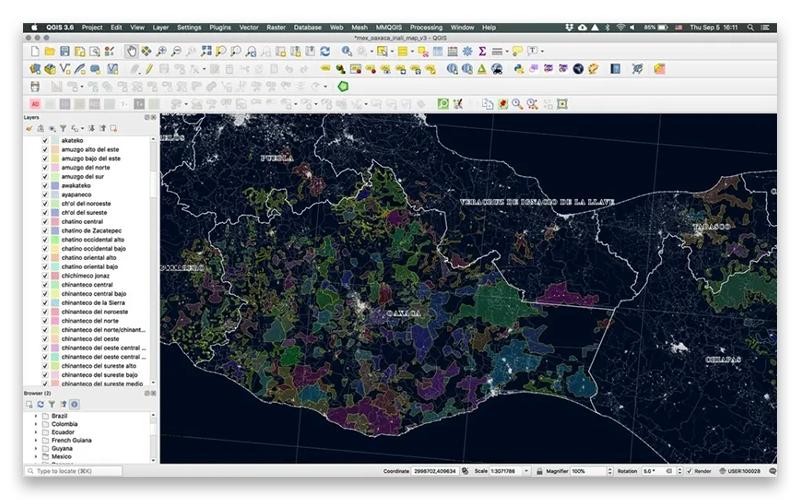Expand the Ecuador folder in Browser
This screenshot has width=800, height=500.
36,432
